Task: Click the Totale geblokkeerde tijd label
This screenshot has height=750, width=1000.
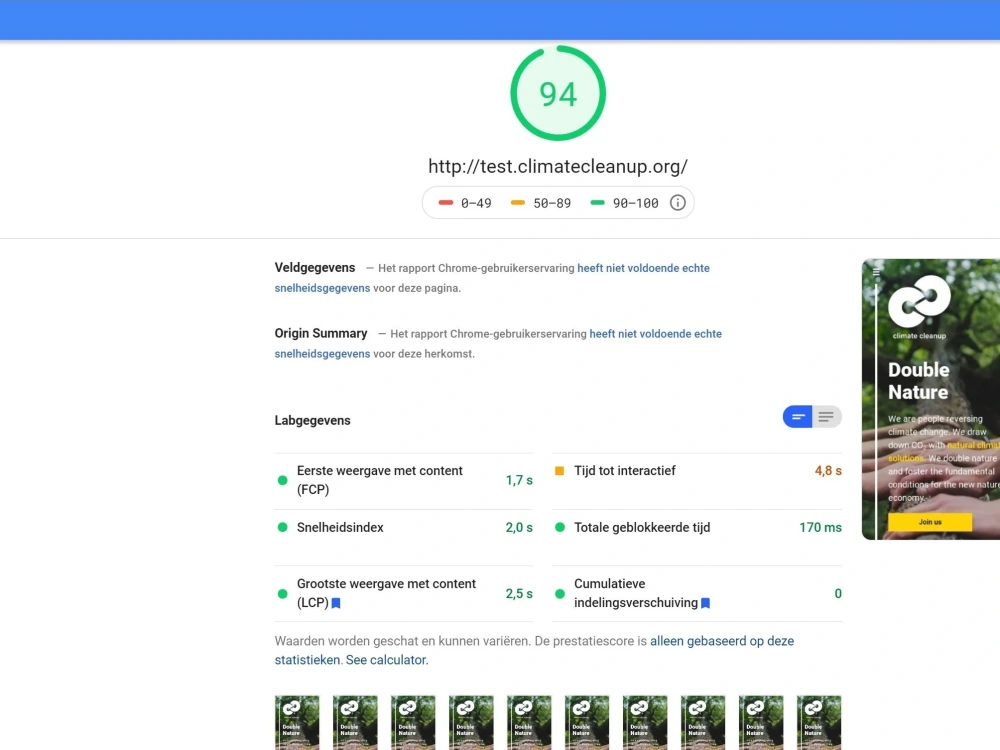Action: (642, 527)
